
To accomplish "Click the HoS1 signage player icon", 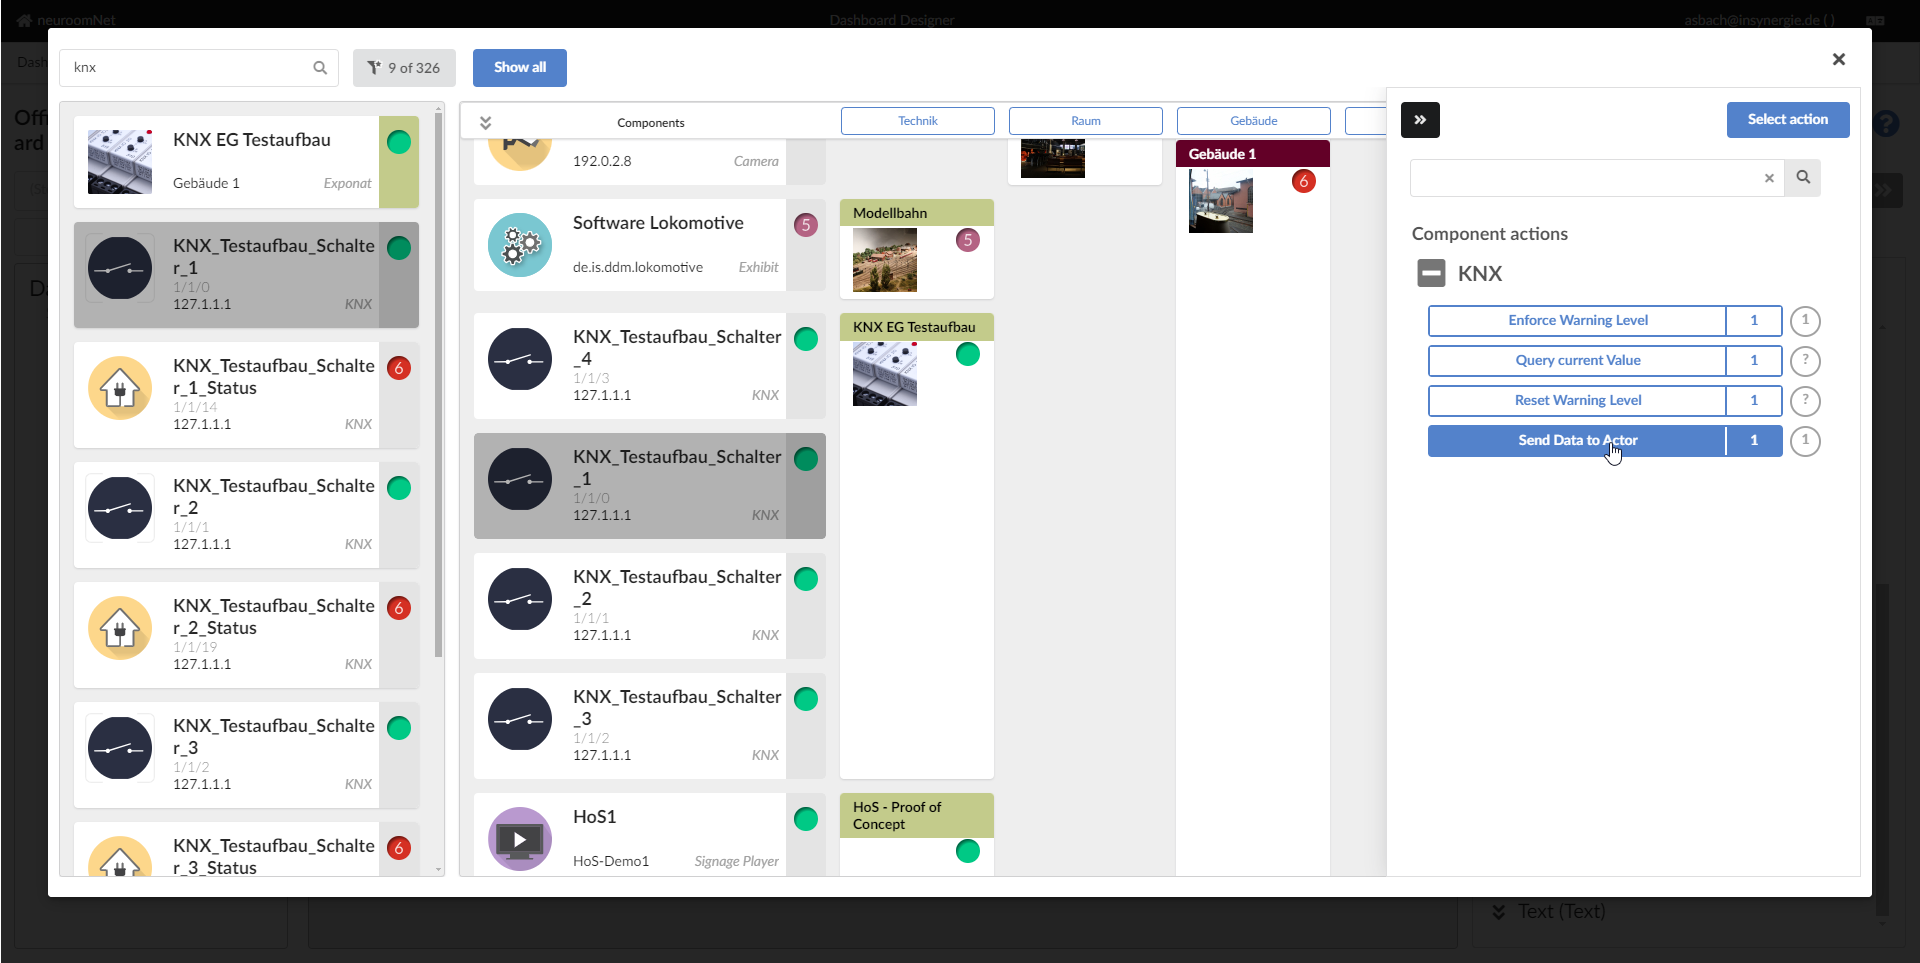I will pos(520,839).
